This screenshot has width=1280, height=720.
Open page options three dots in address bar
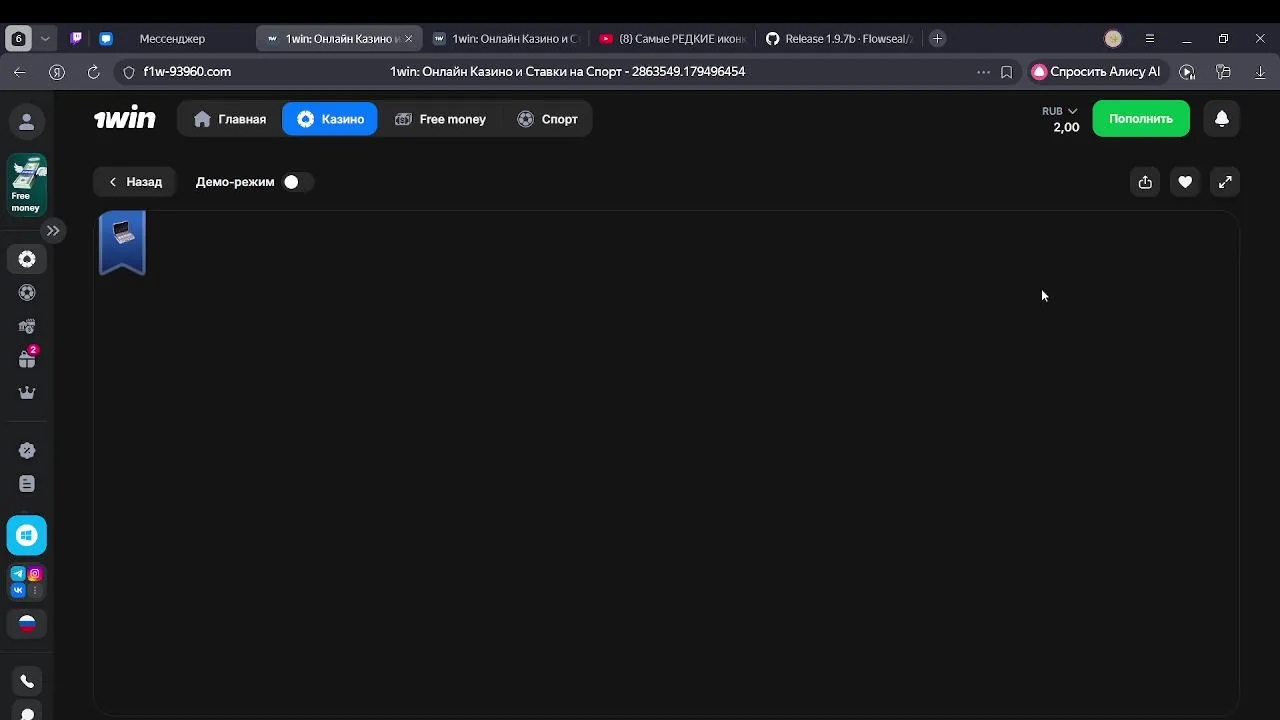[983, 72]
